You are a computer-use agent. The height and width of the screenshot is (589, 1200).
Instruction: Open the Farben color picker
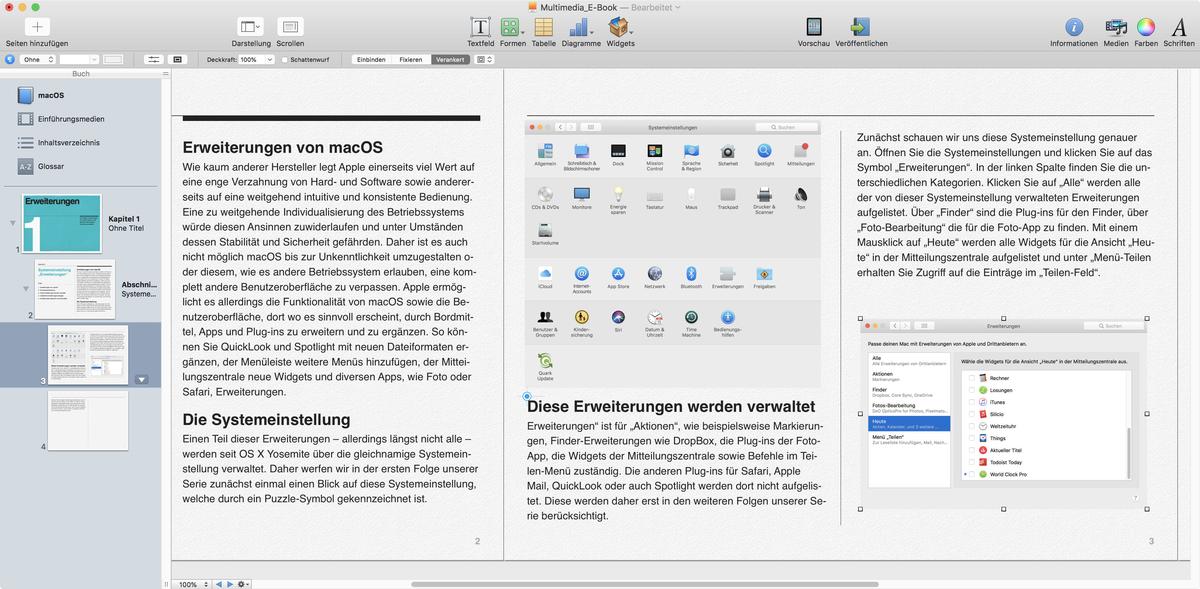(x=1146, y=27)
